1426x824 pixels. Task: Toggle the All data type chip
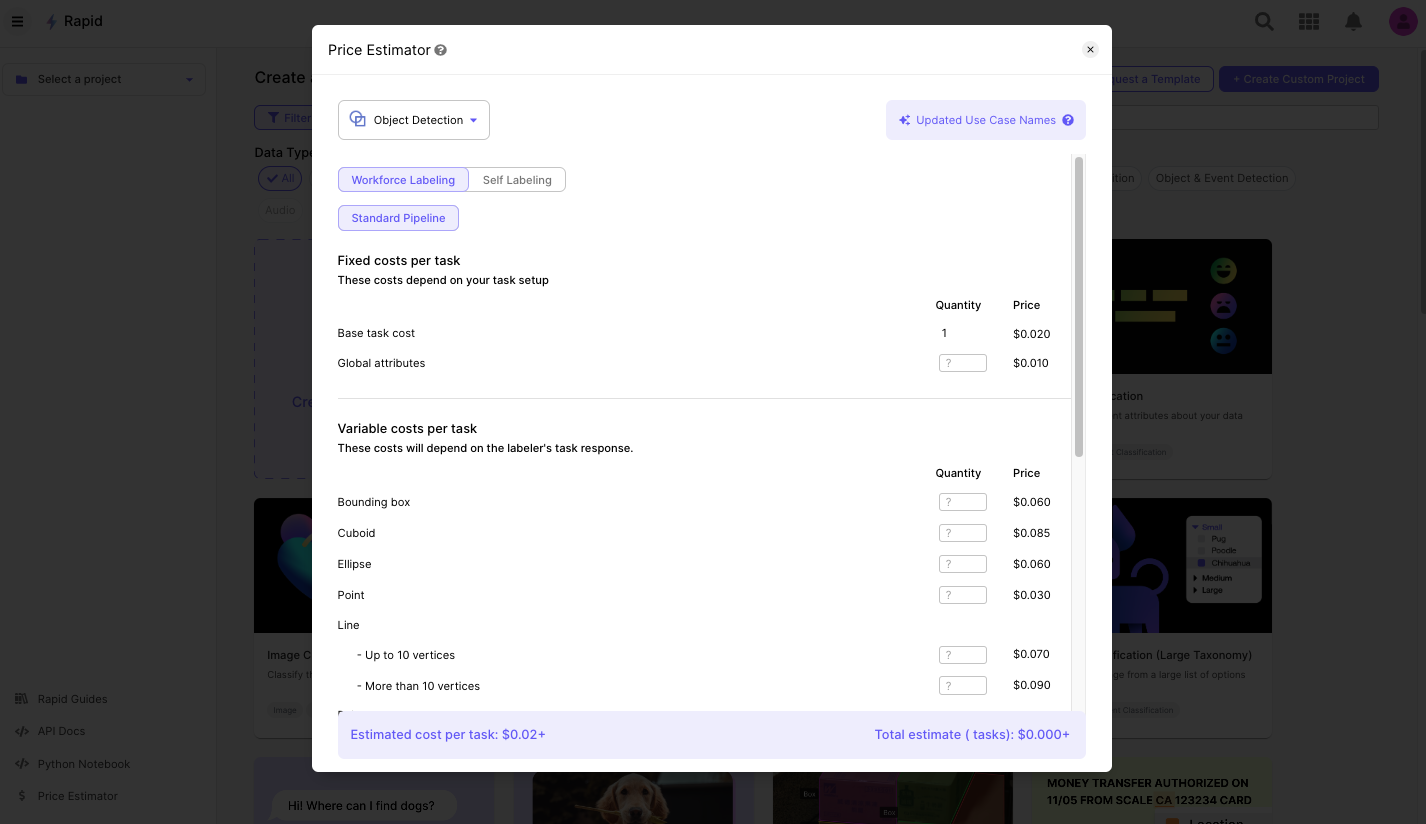coord(280,178)
